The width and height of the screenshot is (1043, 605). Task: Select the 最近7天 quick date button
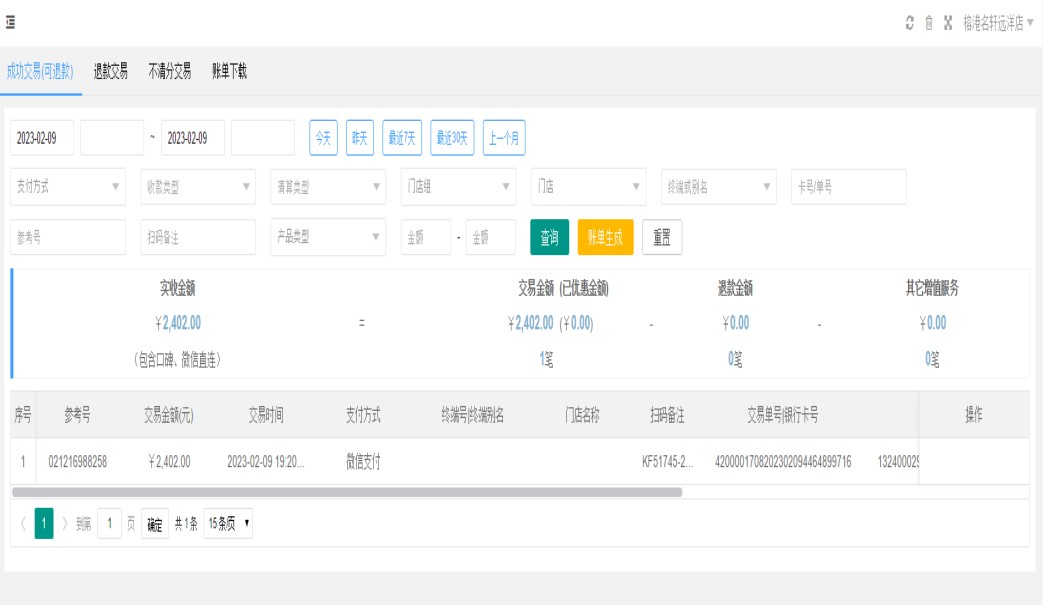402,138
